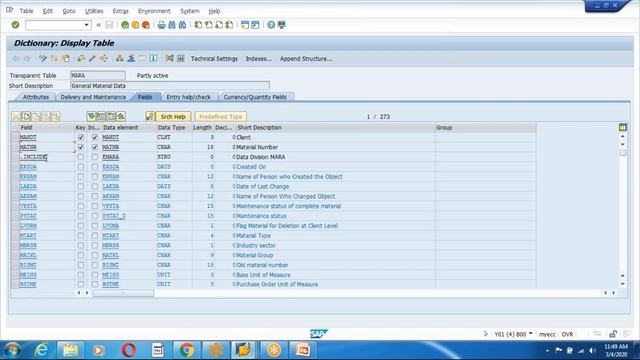Click scroll-down arrow at table bottom right
Screen dimensions: 640x360
coord(623,284)
